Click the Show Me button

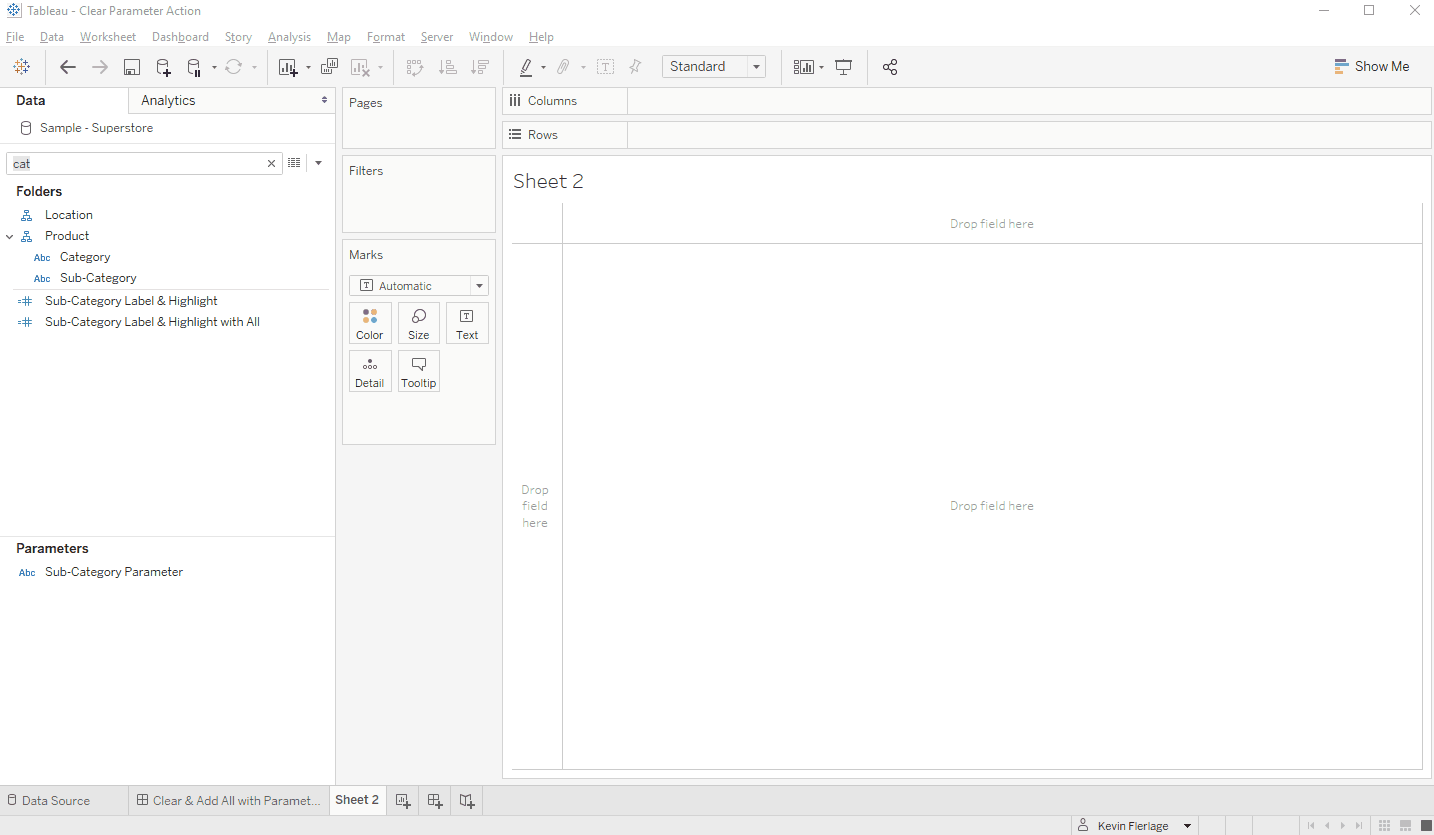click(x=1372, y=67)
